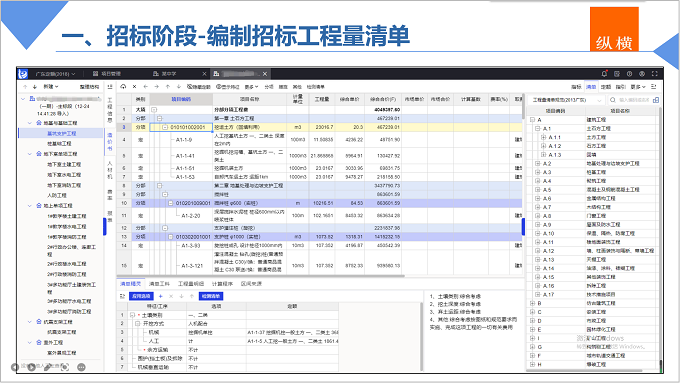Expand node A.1.1 in the right panel tree

(543, 137)
